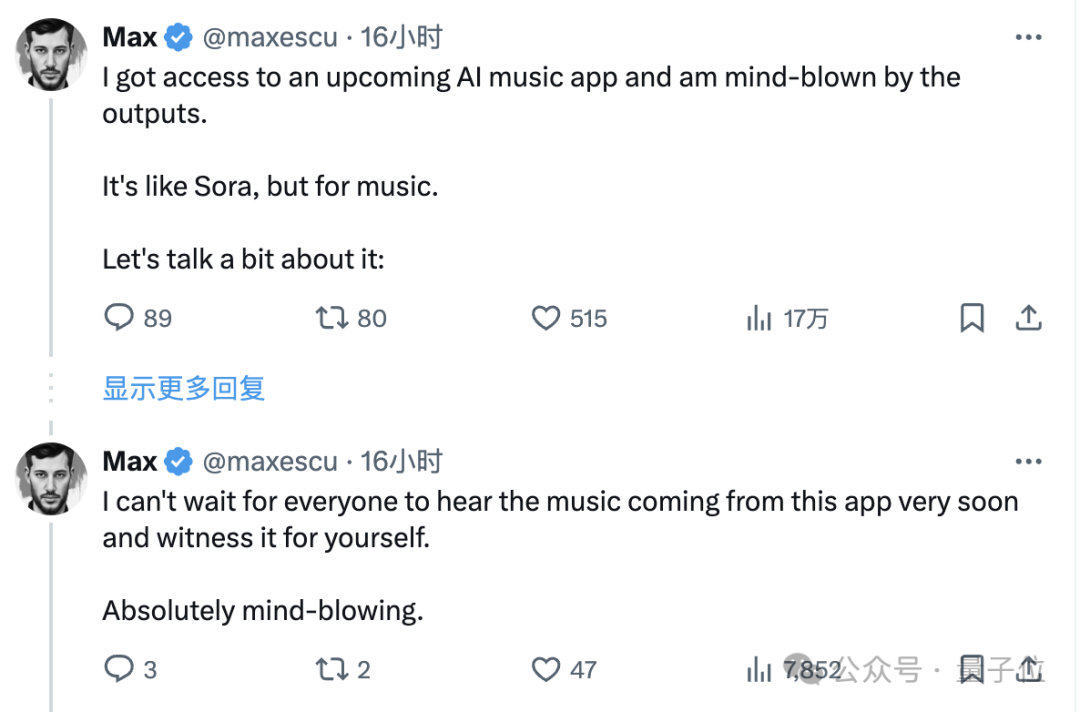Open replies on the first tweet with 89 comments

pyautogui.click(x=138, y=318)
